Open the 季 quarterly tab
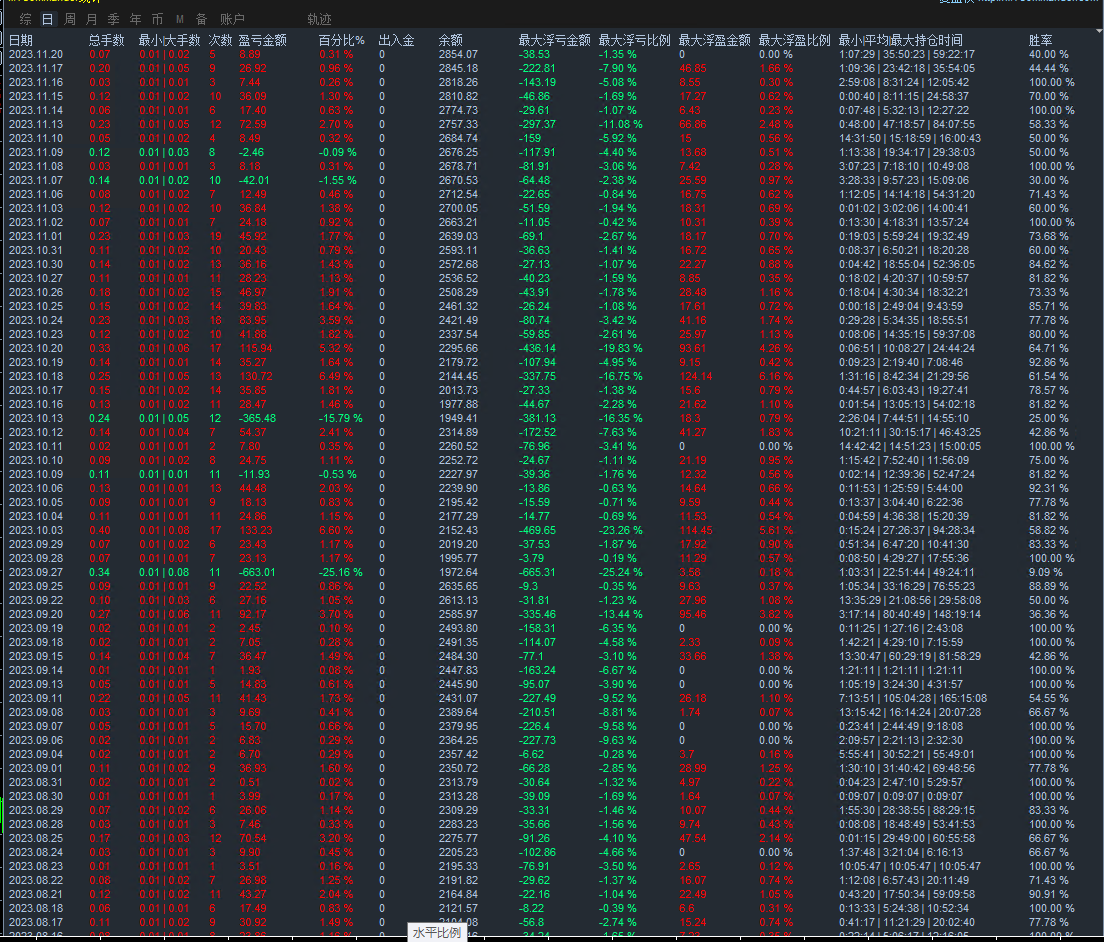 [x=113, y=19]
